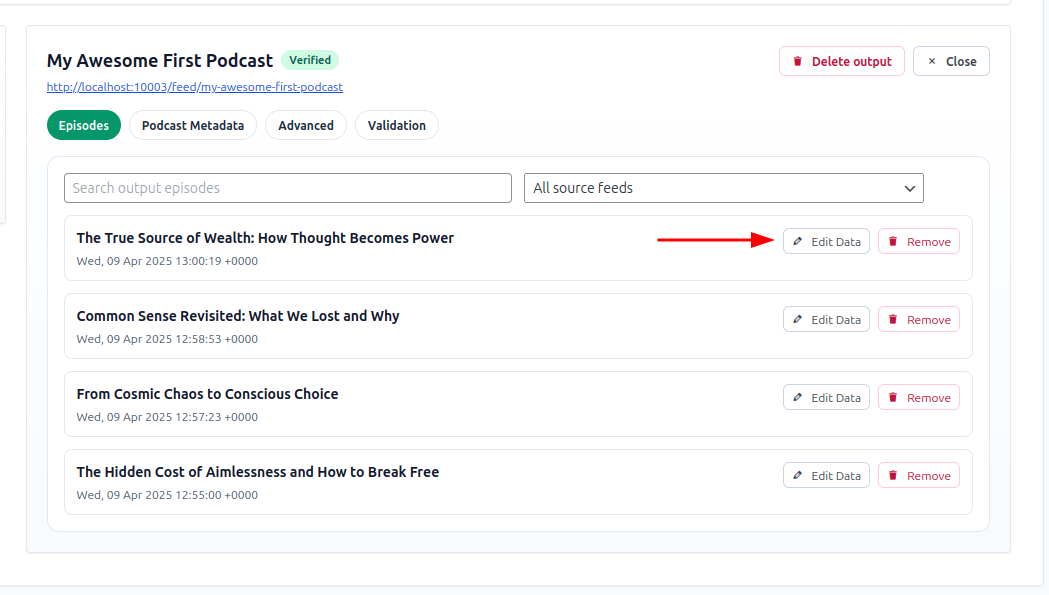
Task: Select the Episodes tab
Action: click(83, 125)
